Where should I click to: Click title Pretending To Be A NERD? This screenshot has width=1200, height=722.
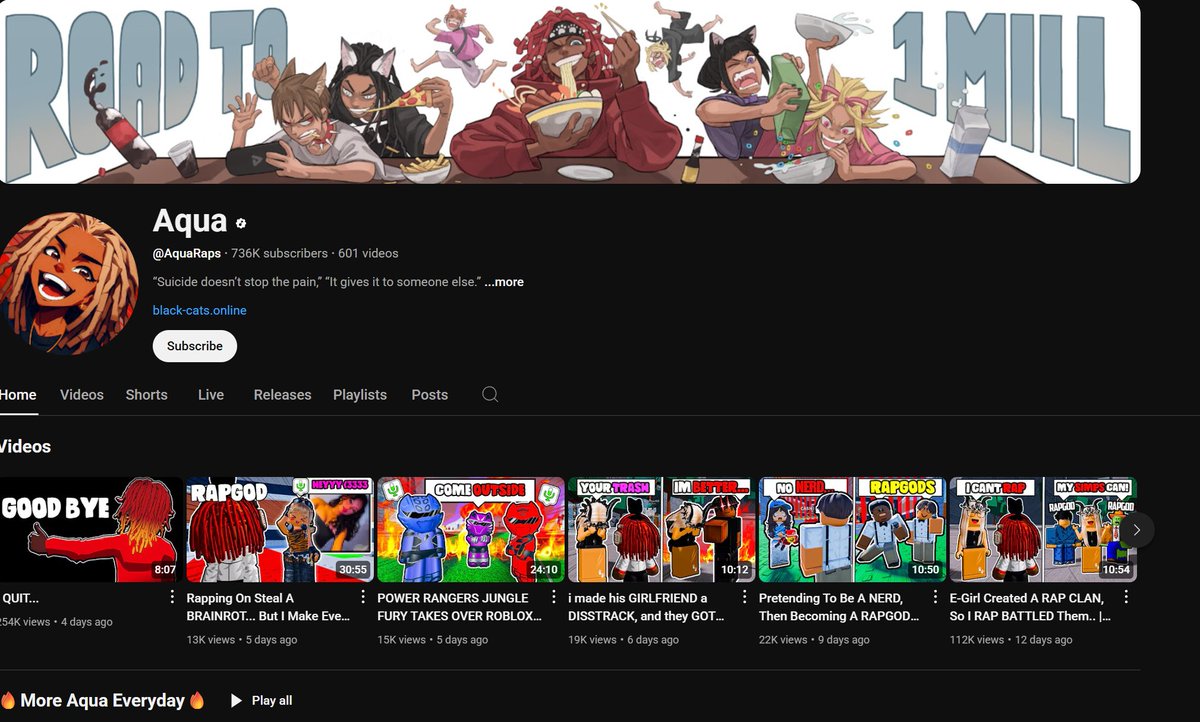click(839, 607)
